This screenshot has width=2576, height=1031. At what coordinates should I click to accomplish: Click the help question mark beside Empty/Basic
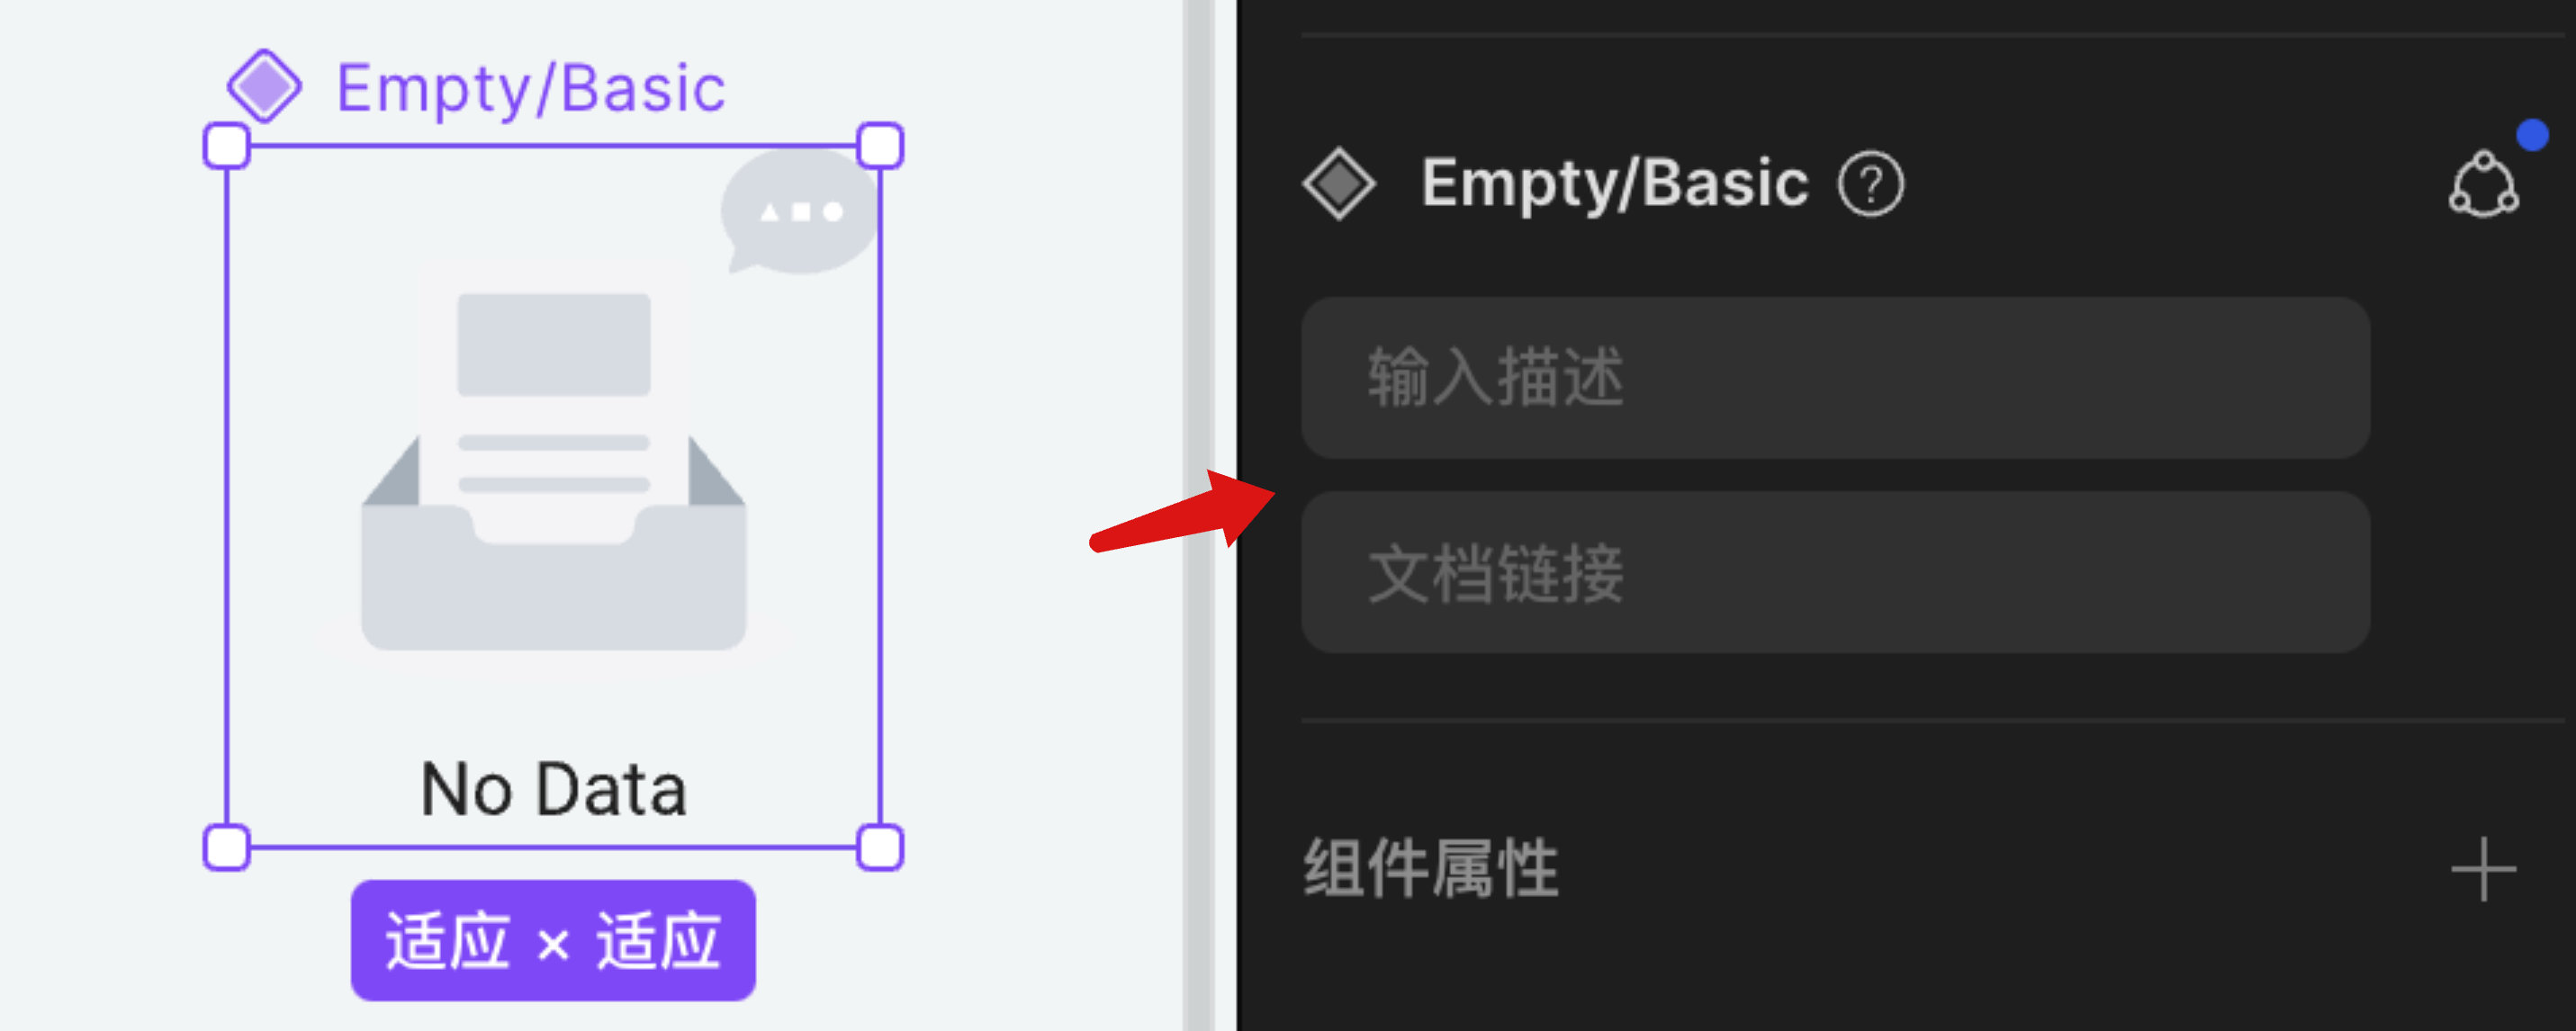pos(1871,183)
